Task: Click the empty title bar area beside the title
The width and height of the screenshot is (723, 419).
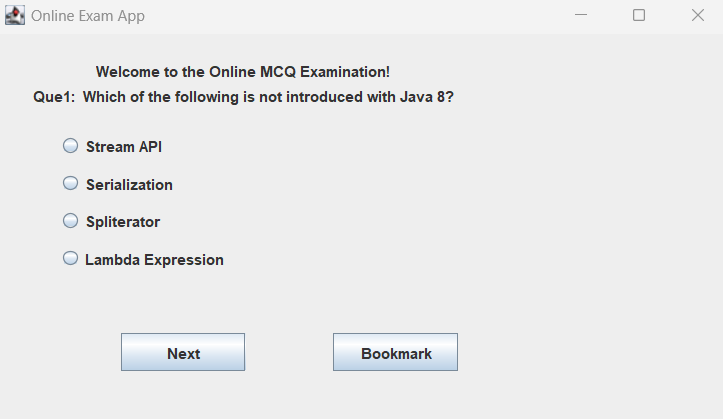Action: (x=350, y=16)
